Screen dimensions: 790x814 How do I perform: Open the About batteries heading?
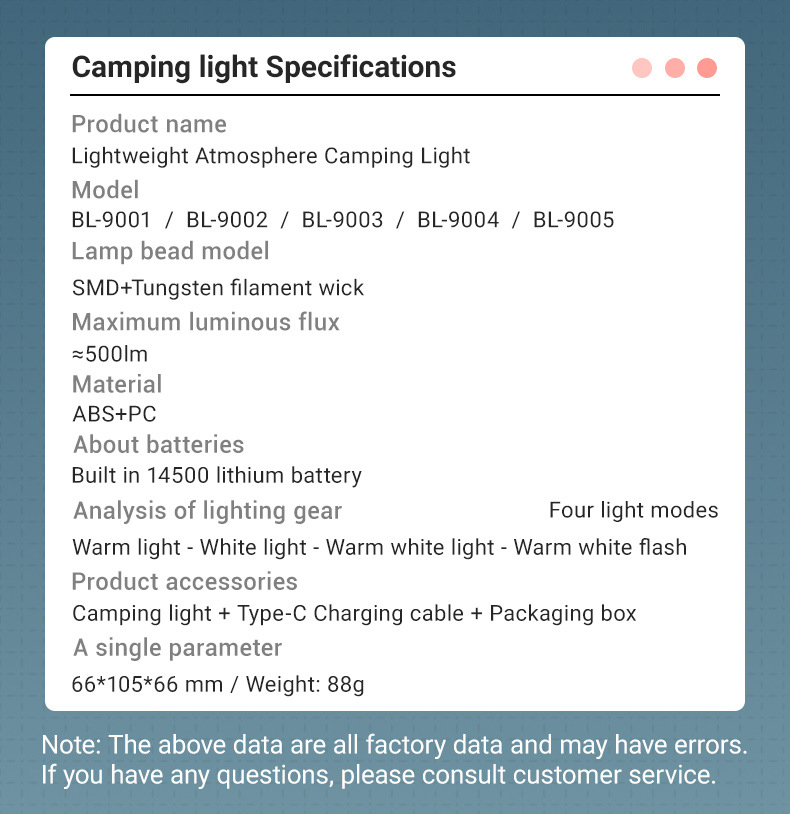click(x=158, y=444)
